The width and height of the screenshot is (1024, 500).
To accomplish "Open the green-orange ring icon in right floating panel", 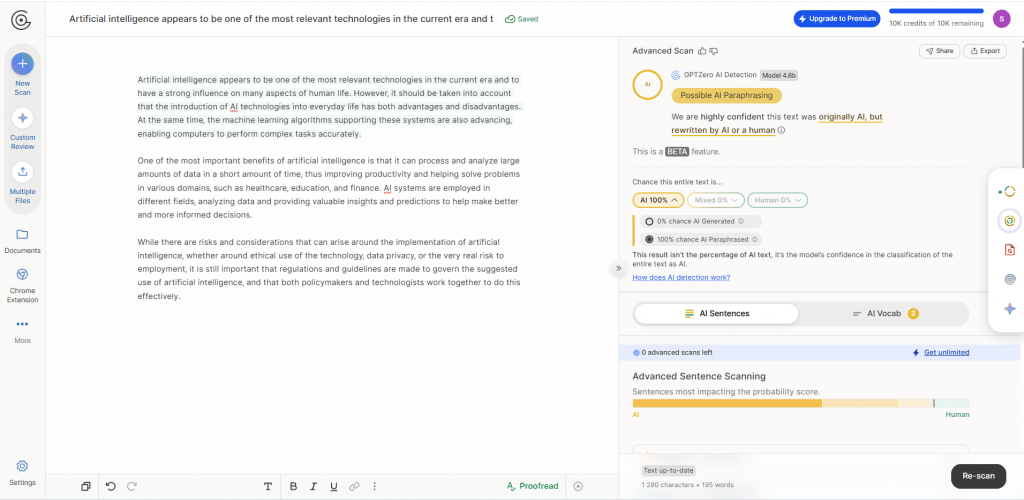I will [1009, 191].
